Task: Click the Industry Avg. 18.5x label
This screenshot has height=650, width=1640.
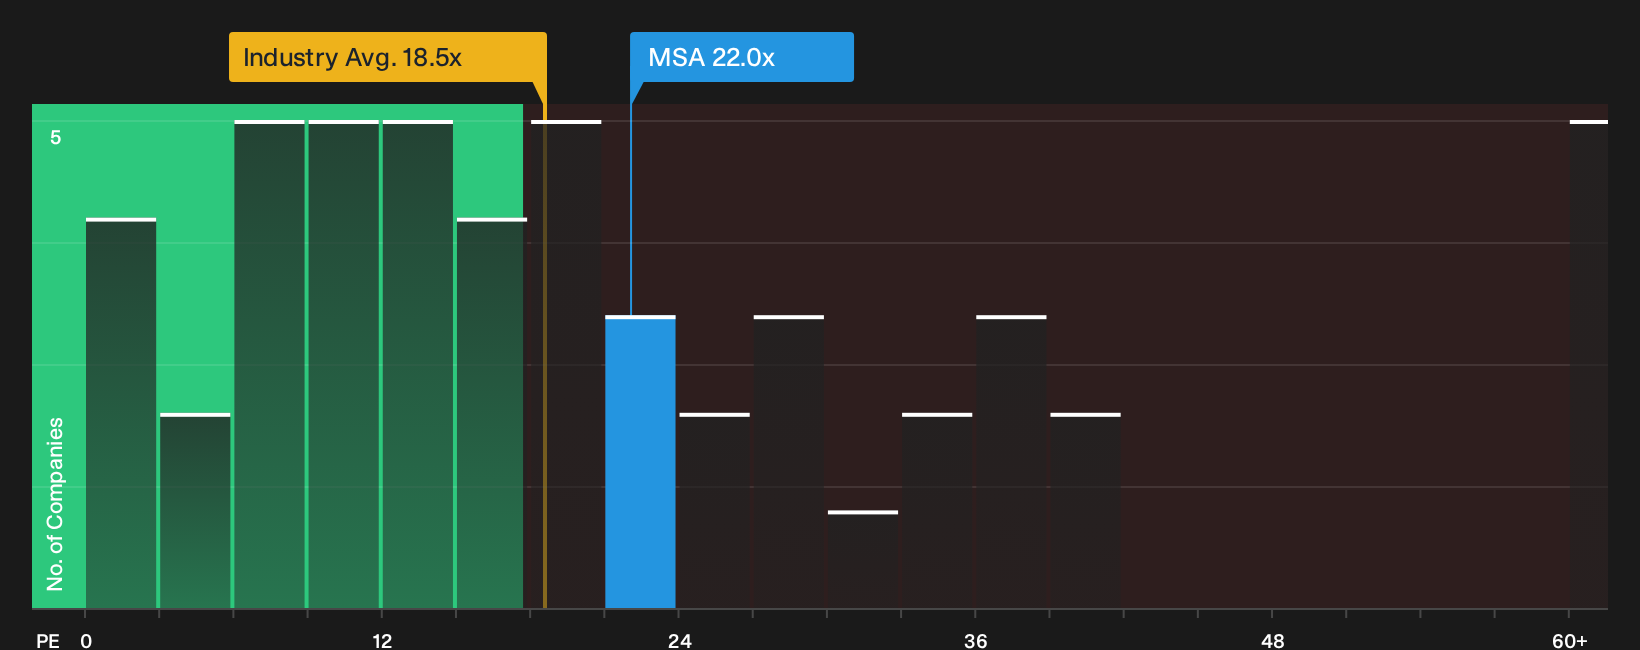Action: tap(388, 57)
